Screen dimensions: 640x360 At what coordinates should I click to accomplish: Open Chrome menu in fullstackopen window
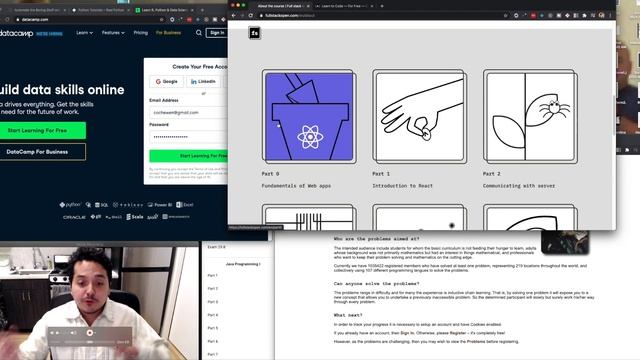(610, 16)
